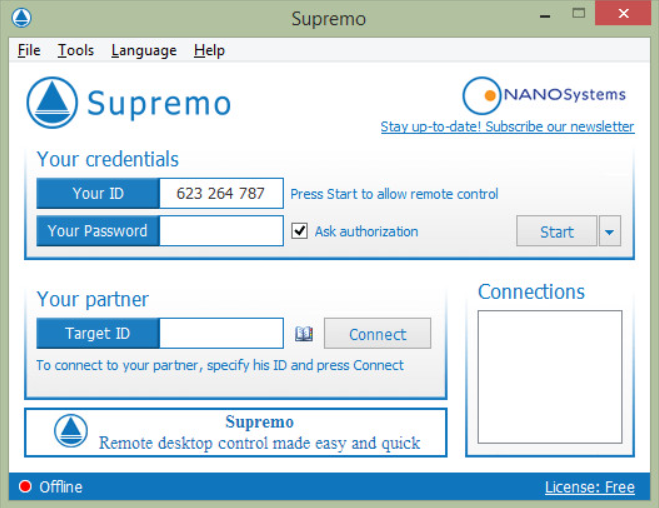This screenshot has width=659, height=508.
Task: Click the License: Free link
Action: coord(590,487)
